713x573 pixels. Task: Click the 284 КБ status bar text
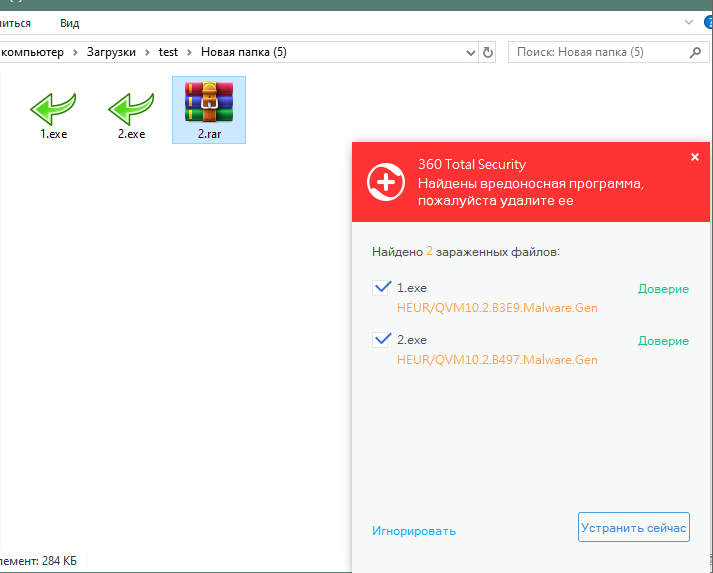pos(59,561)
